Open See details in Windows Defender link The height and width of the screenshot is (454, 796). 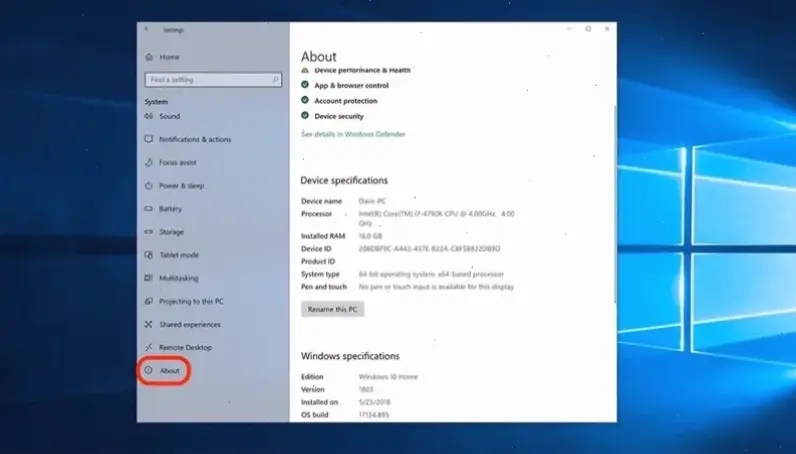353,134
